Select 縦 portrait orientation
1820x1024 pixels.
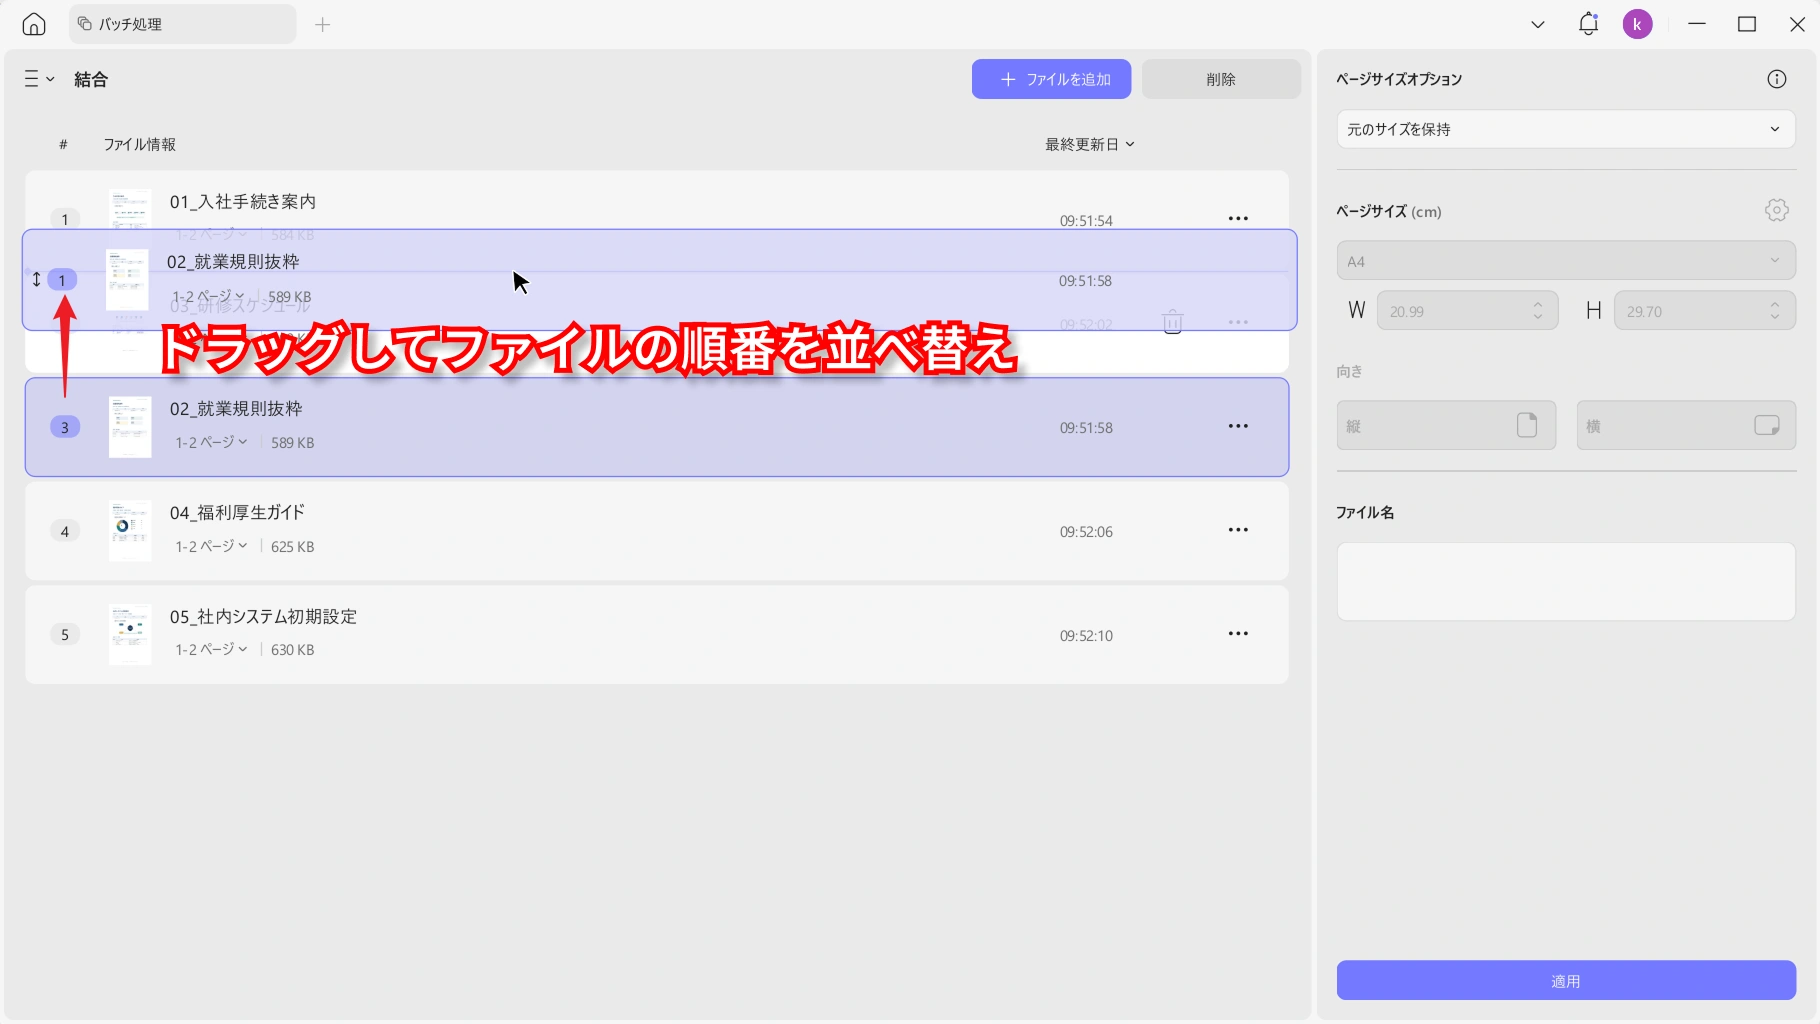tap(1446, 425)
